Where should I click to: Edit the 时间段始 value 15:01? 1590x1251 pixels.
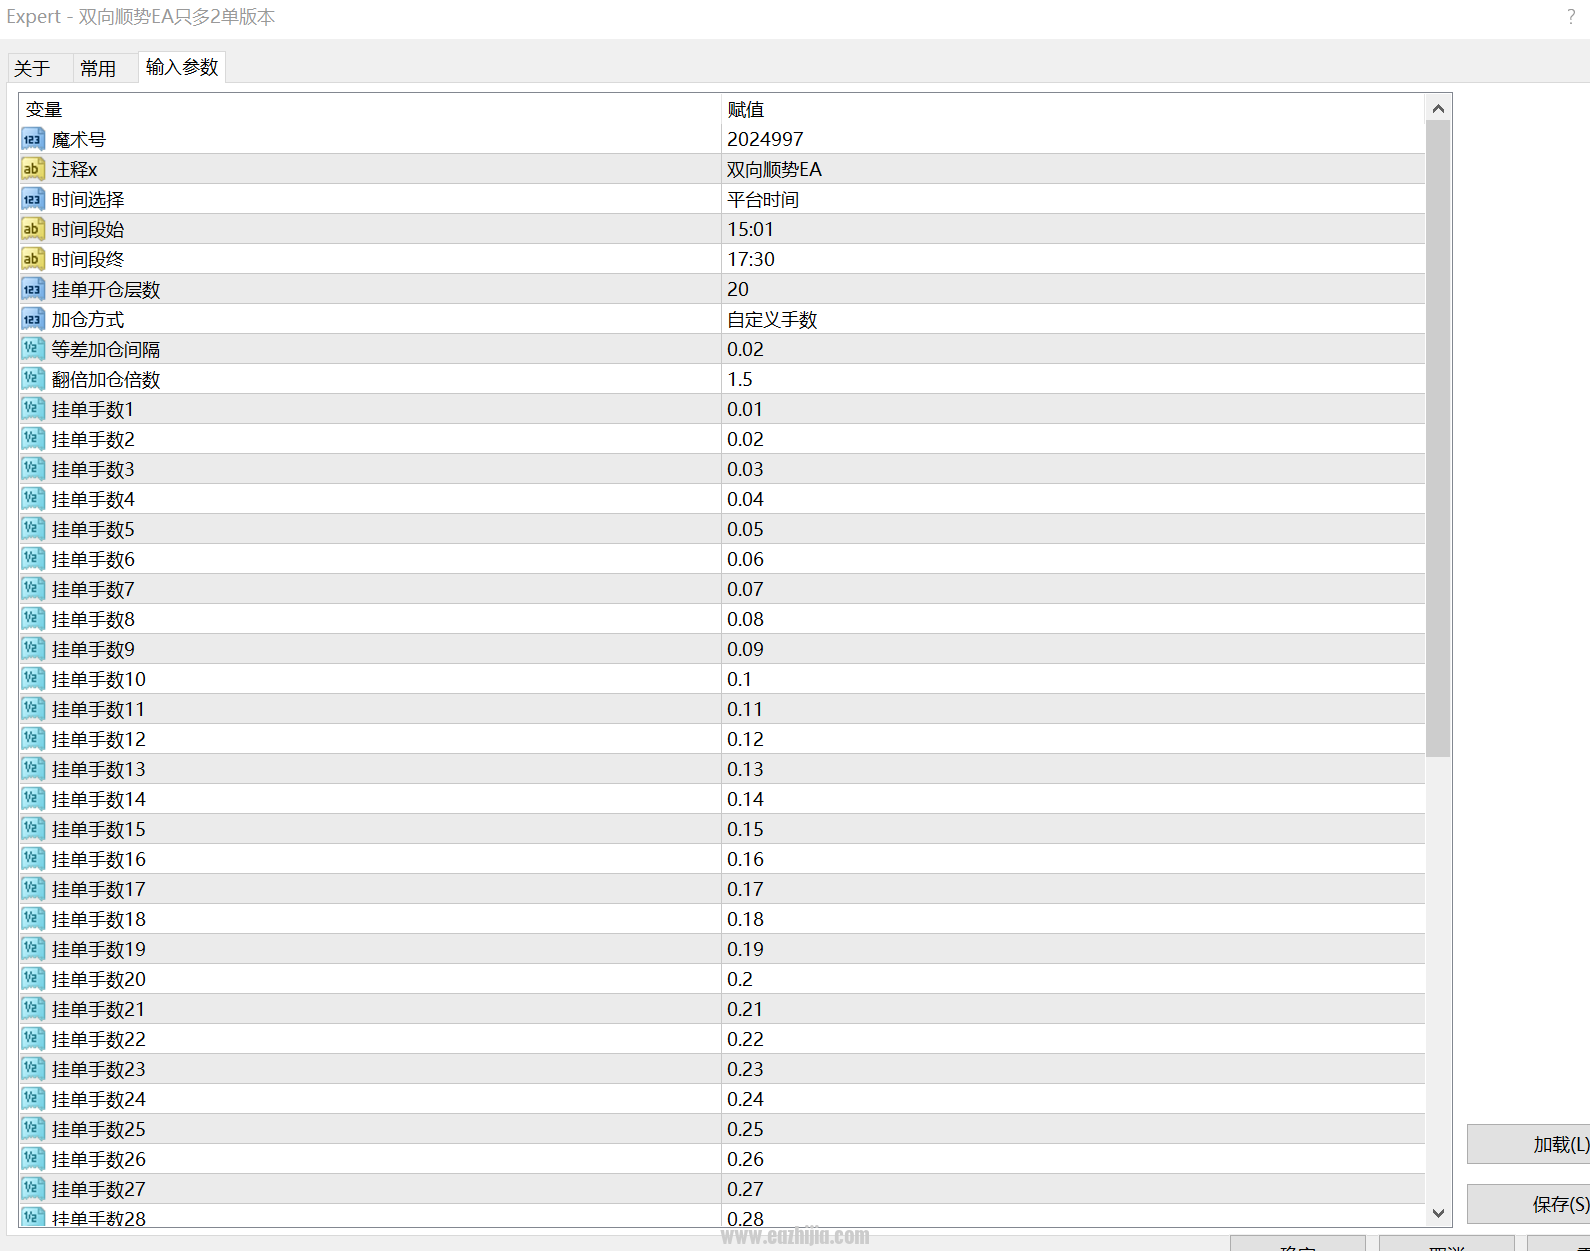coord(1073,229)
